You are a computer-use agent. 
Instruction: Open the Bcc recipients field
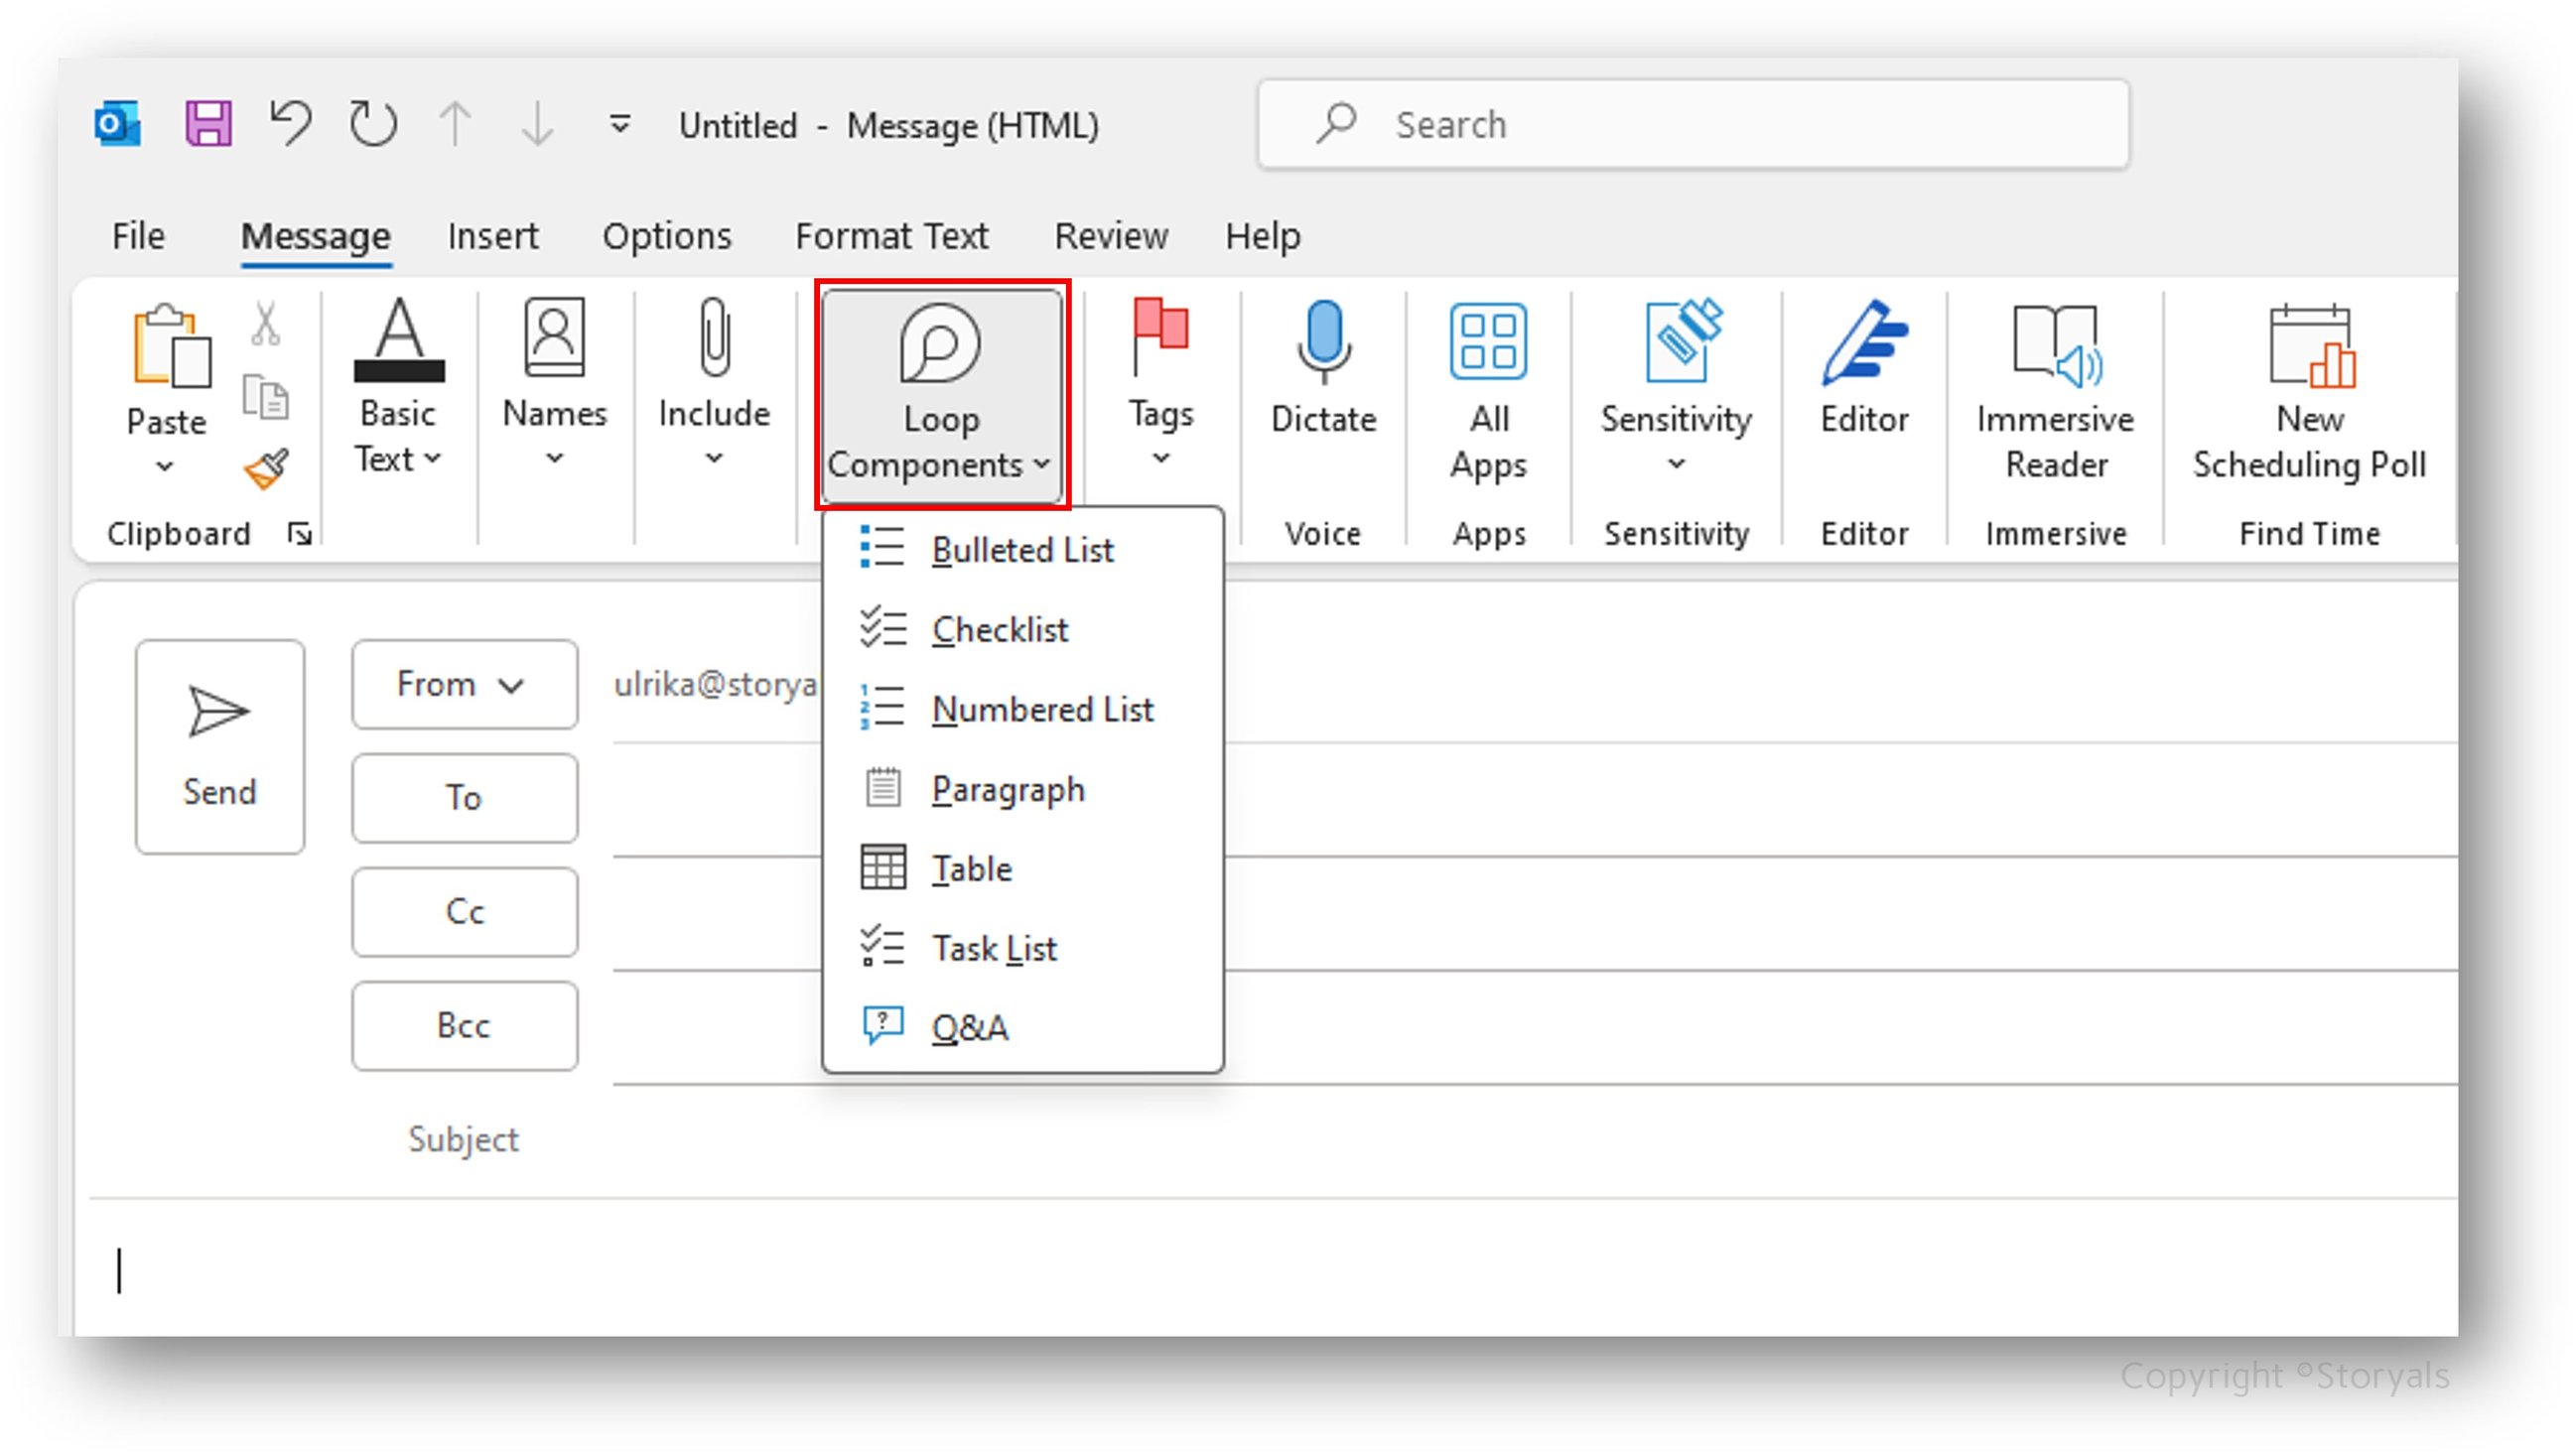click(464, 1025)
